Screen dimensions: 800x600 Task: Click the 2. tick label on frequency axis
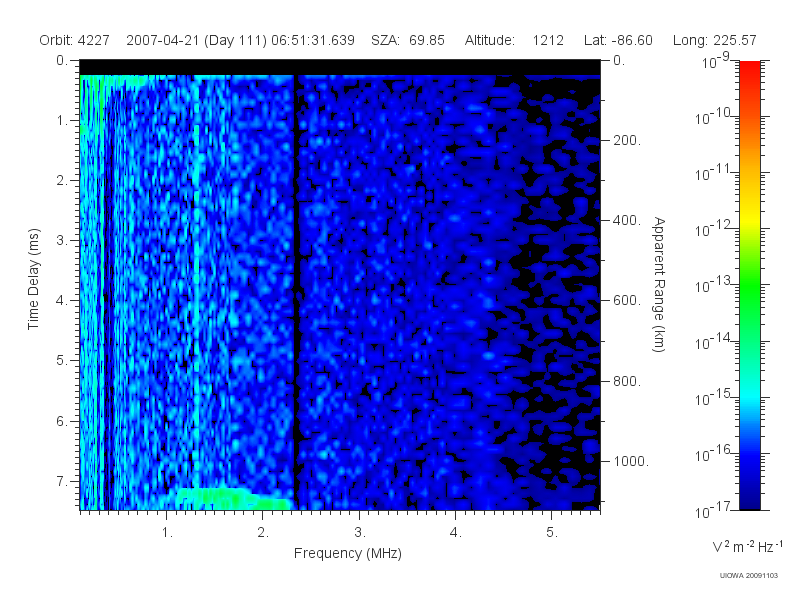[x=263, y=533]
